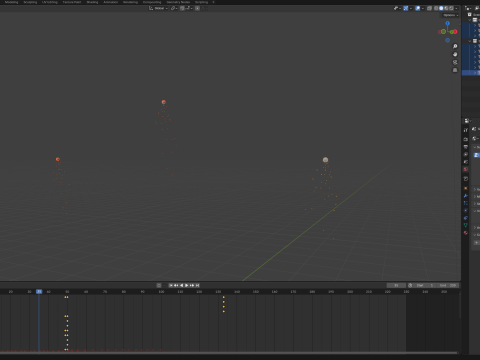Image resolution: width=480 pixels, height=360 pixels.
Task: Jump to previous keyframe
Action: [176, 285]
